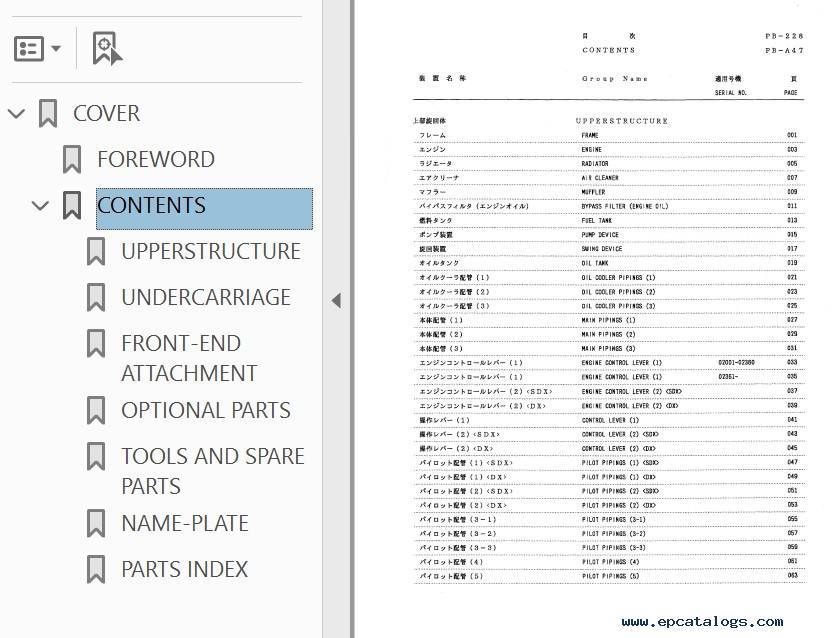Collapse the COVER bookmark tree

[16, 113]
